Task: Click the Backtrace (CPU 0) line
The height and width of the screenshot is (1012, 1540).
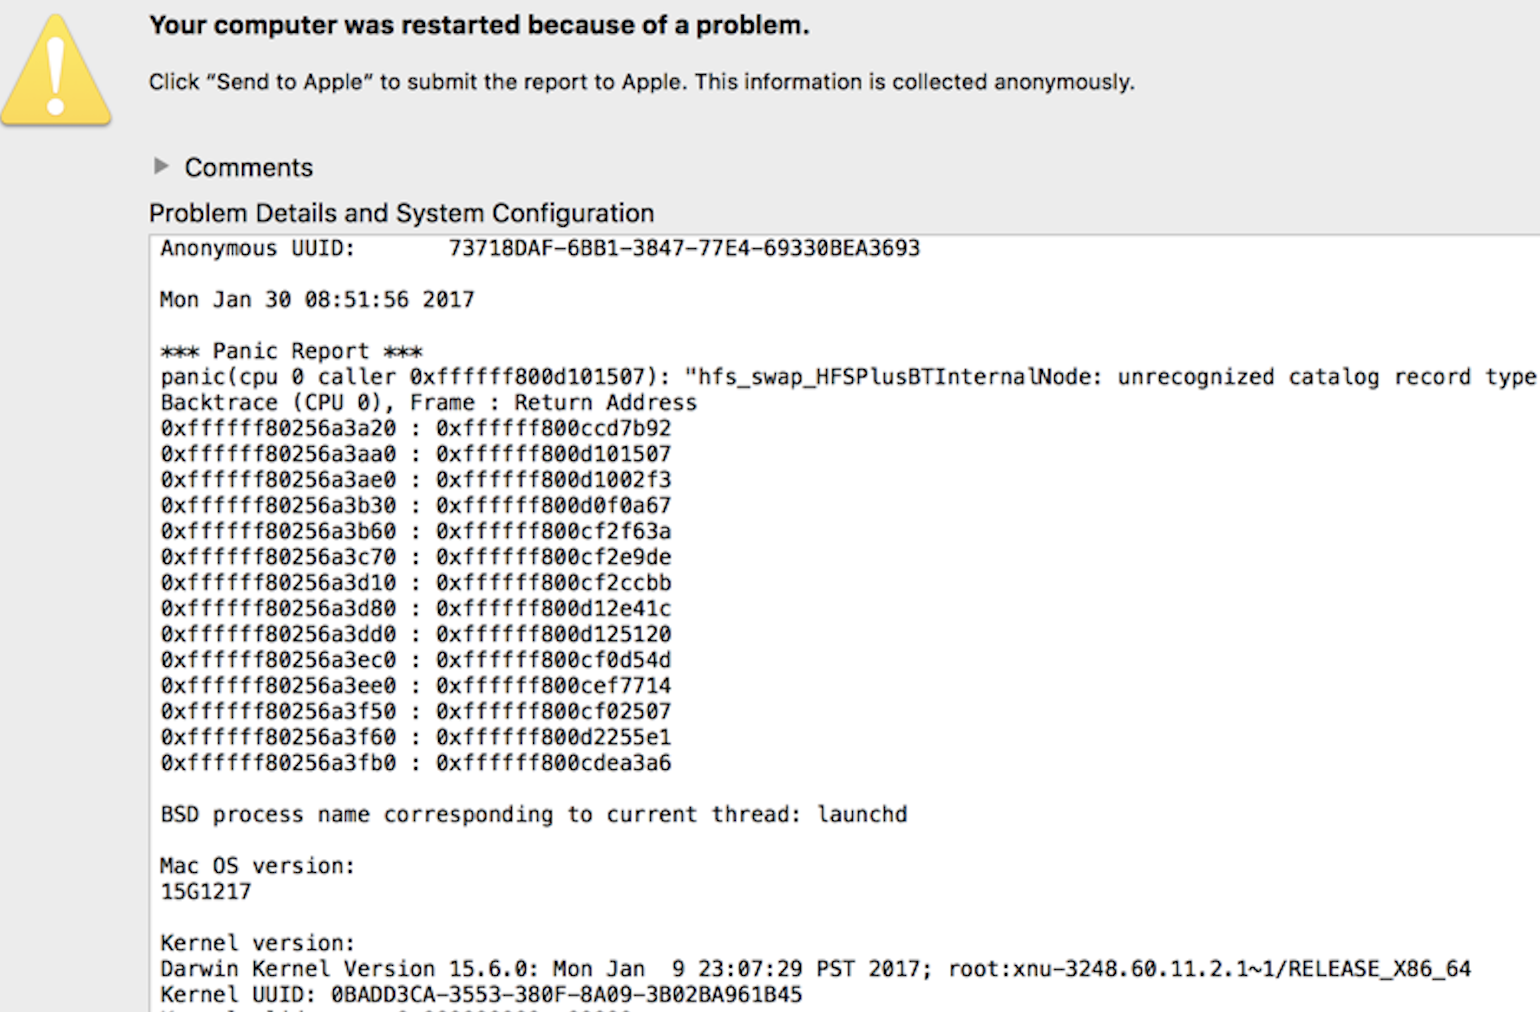Action: 428,403
